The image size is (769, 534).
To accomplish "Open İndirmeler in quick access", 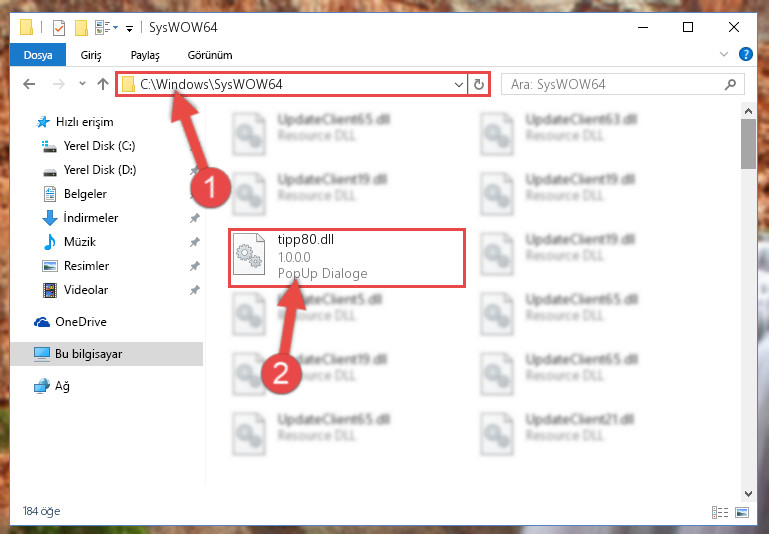I will [91, 218].
